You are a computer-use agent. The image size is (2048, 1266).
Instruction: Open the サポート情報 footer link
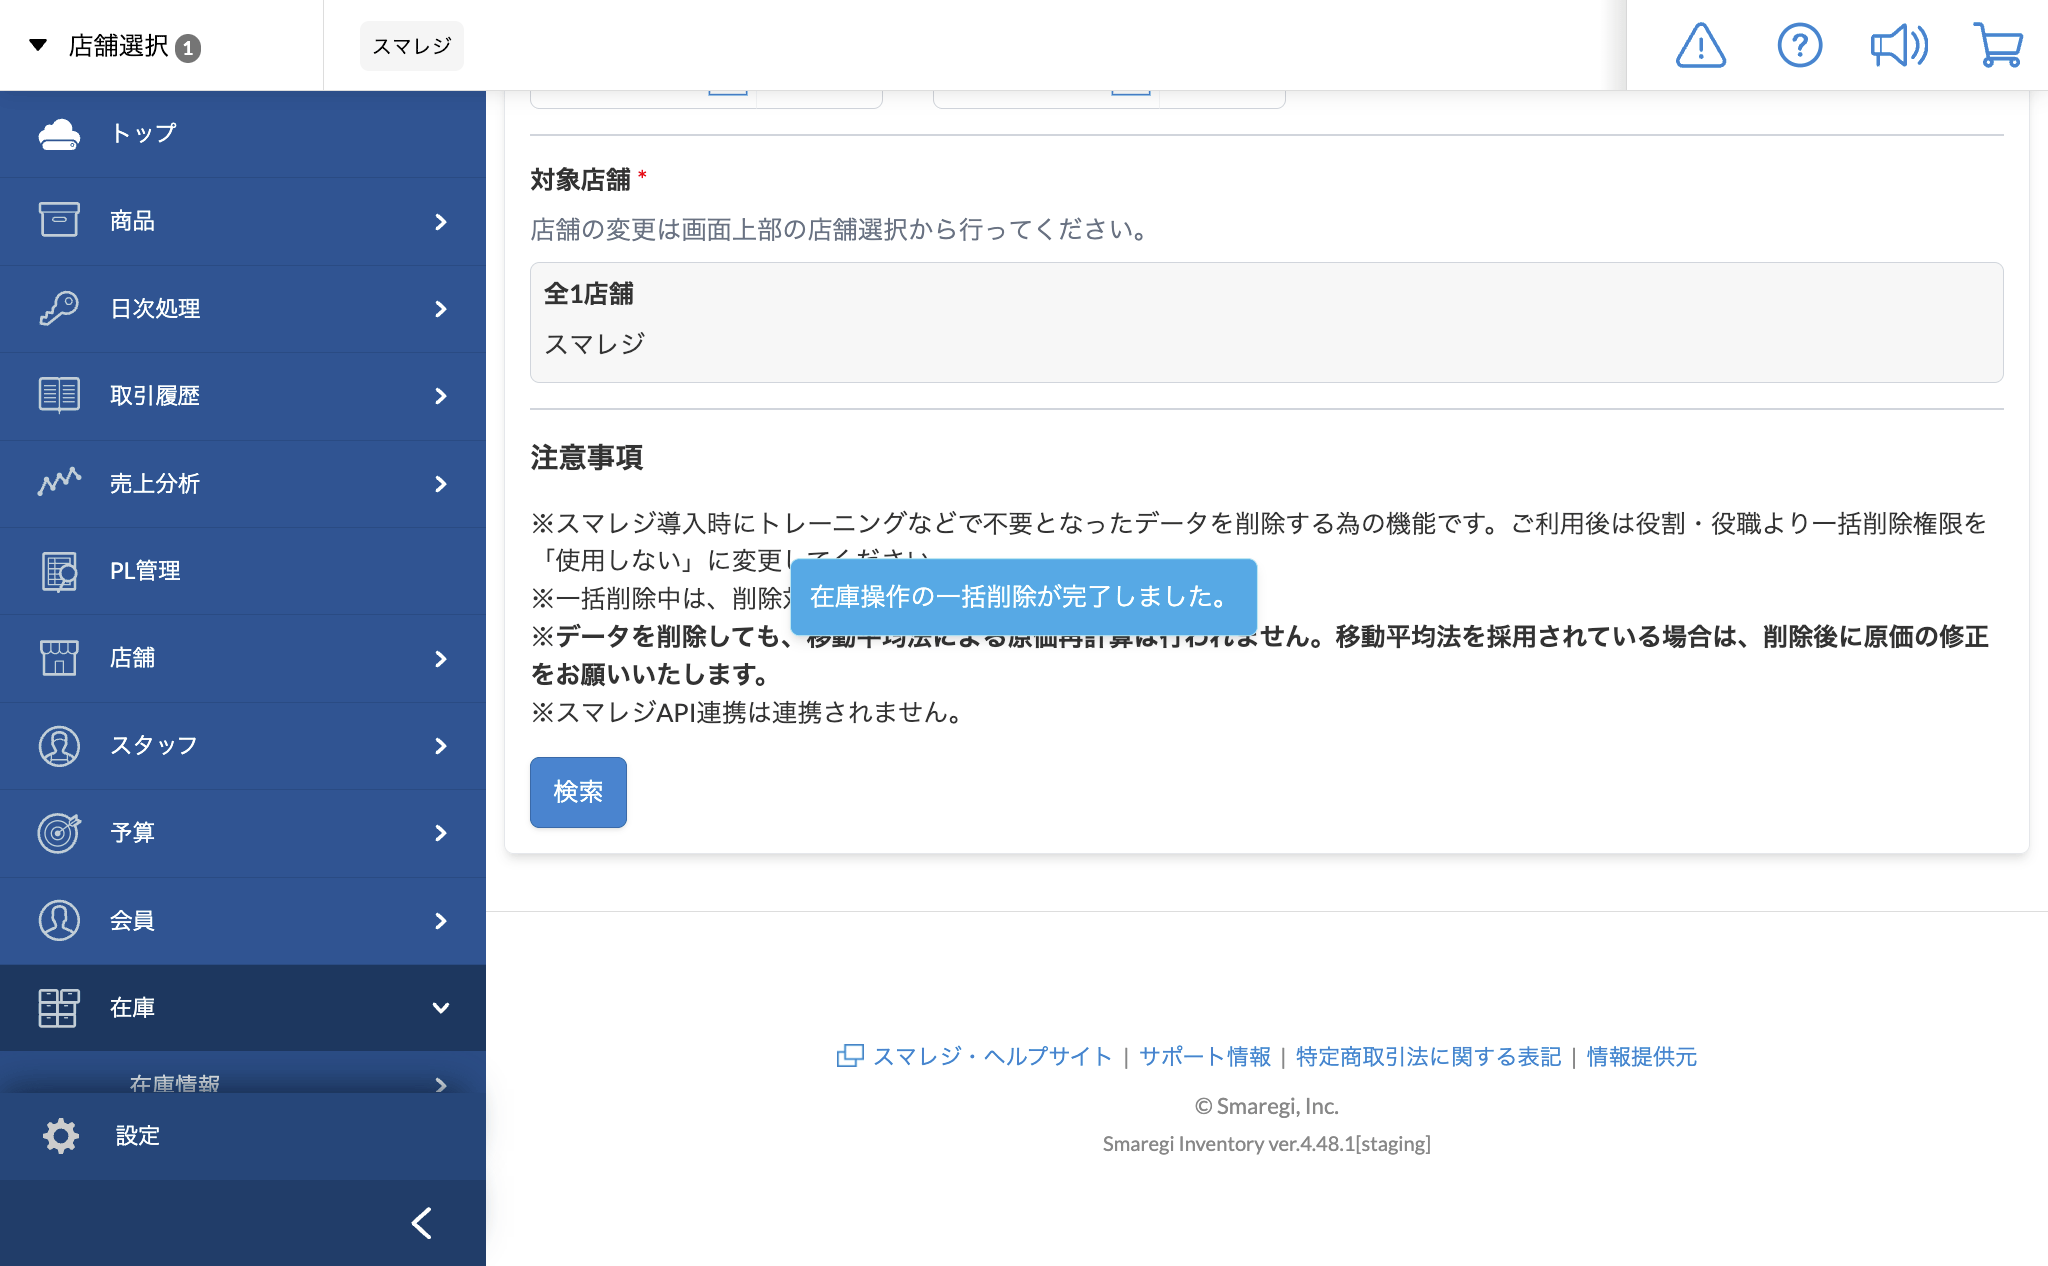pyautogui.click(x=1204, y=1057)
